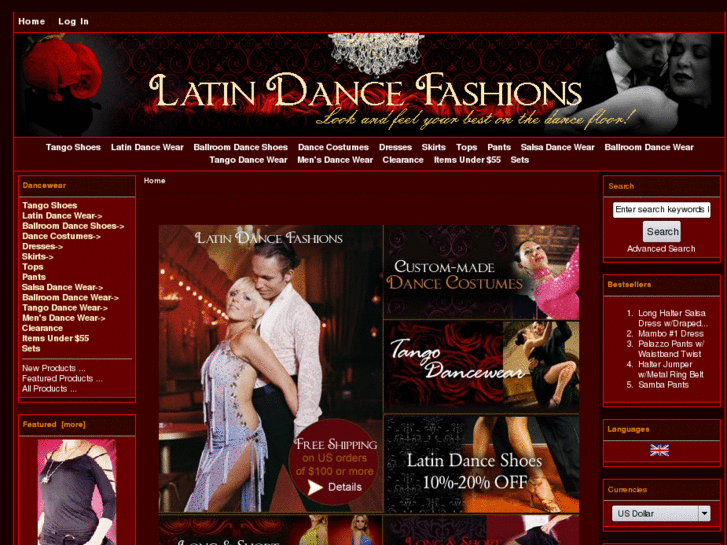
Task: Open Latin Dance Wear in top navigation
Action: pyautogui.click(x=147, y=147)
